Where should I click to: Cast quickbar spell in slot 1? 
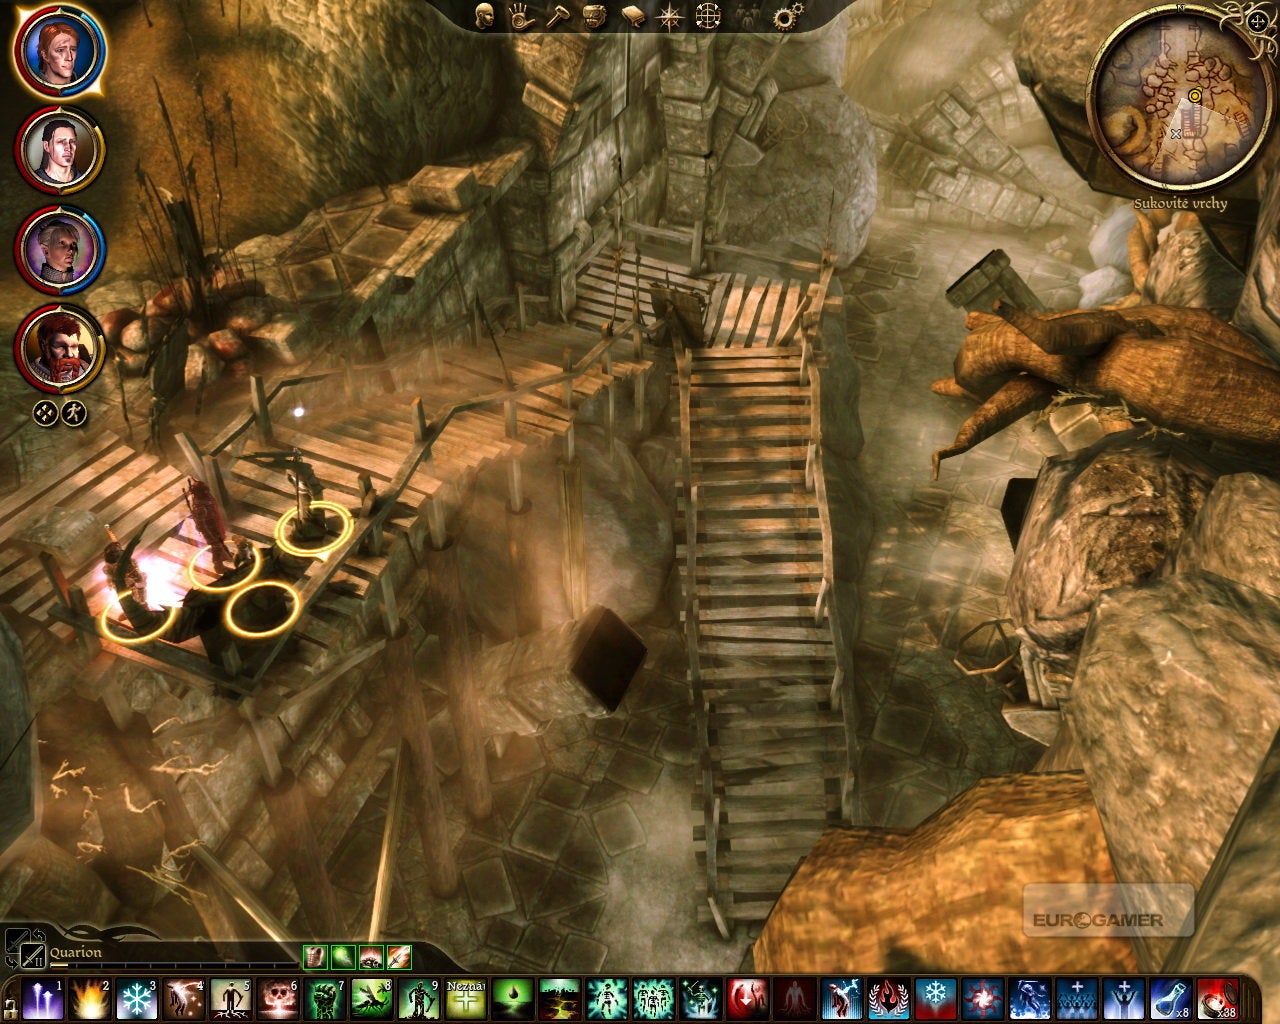pyautogui.click(x=42, y=999)
